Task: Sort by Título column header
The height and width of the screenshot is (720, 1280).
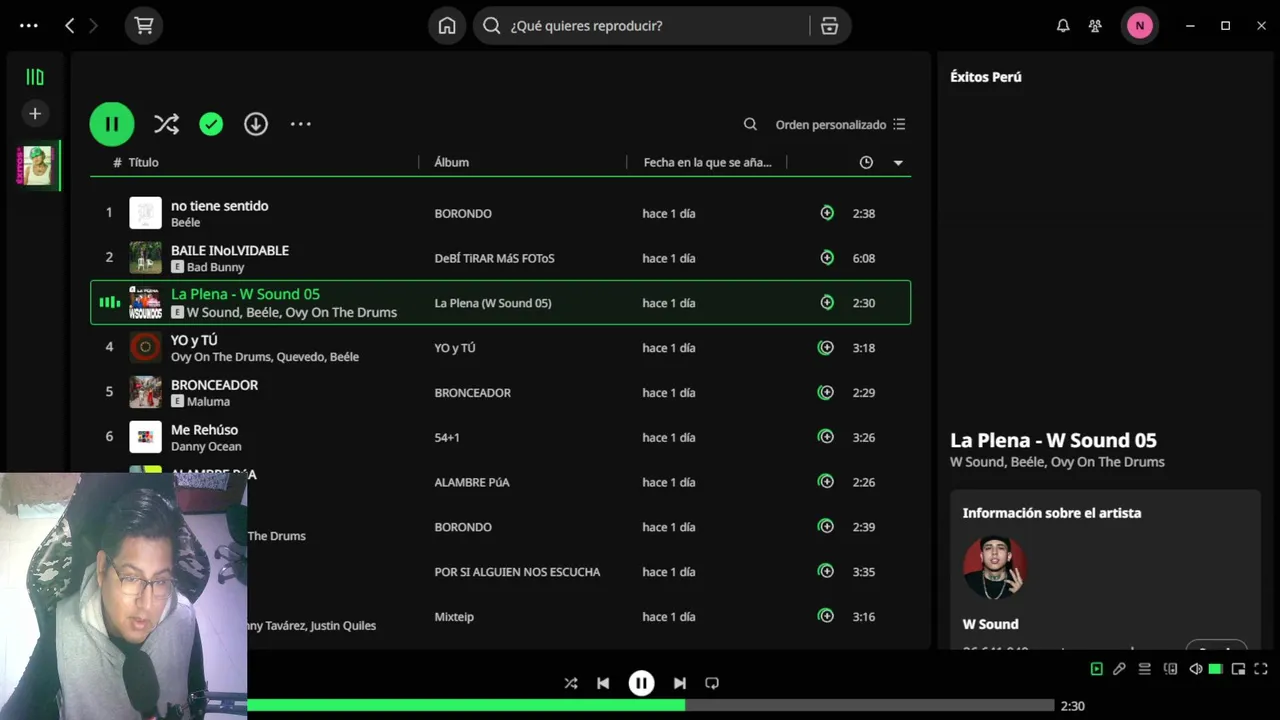Action: 143,162
